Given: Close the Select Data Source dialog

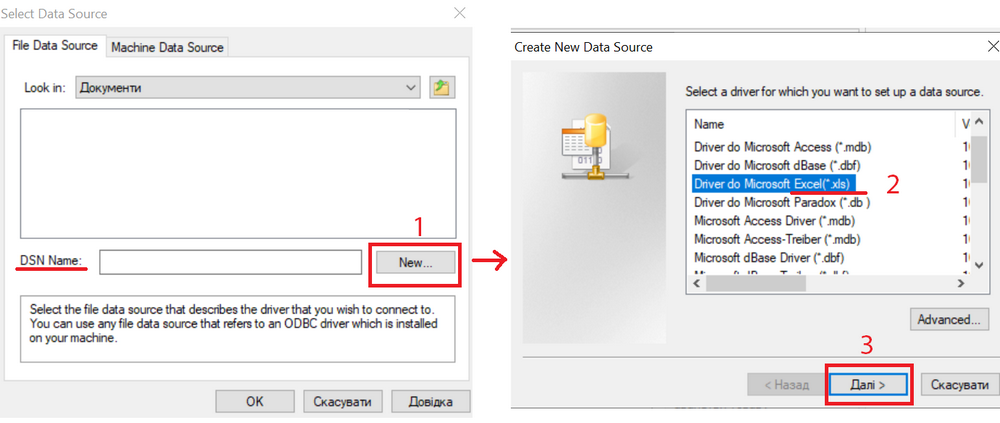Looking at the screenshot, I should coord(459,13).
